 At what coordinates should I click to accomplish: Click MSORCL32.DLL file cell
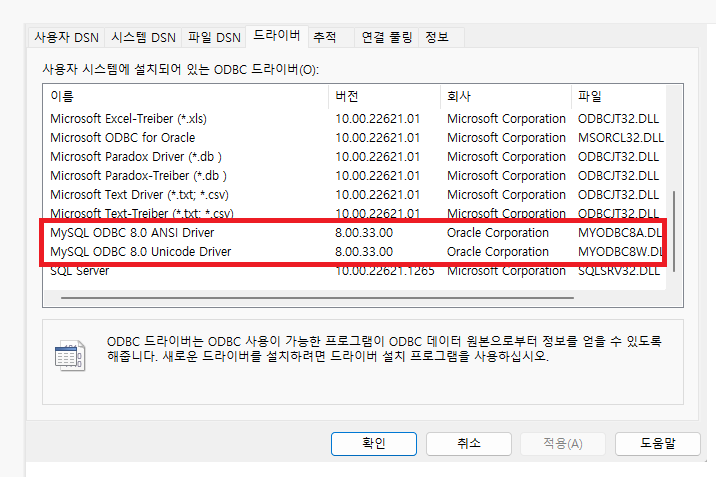point(621,138)
